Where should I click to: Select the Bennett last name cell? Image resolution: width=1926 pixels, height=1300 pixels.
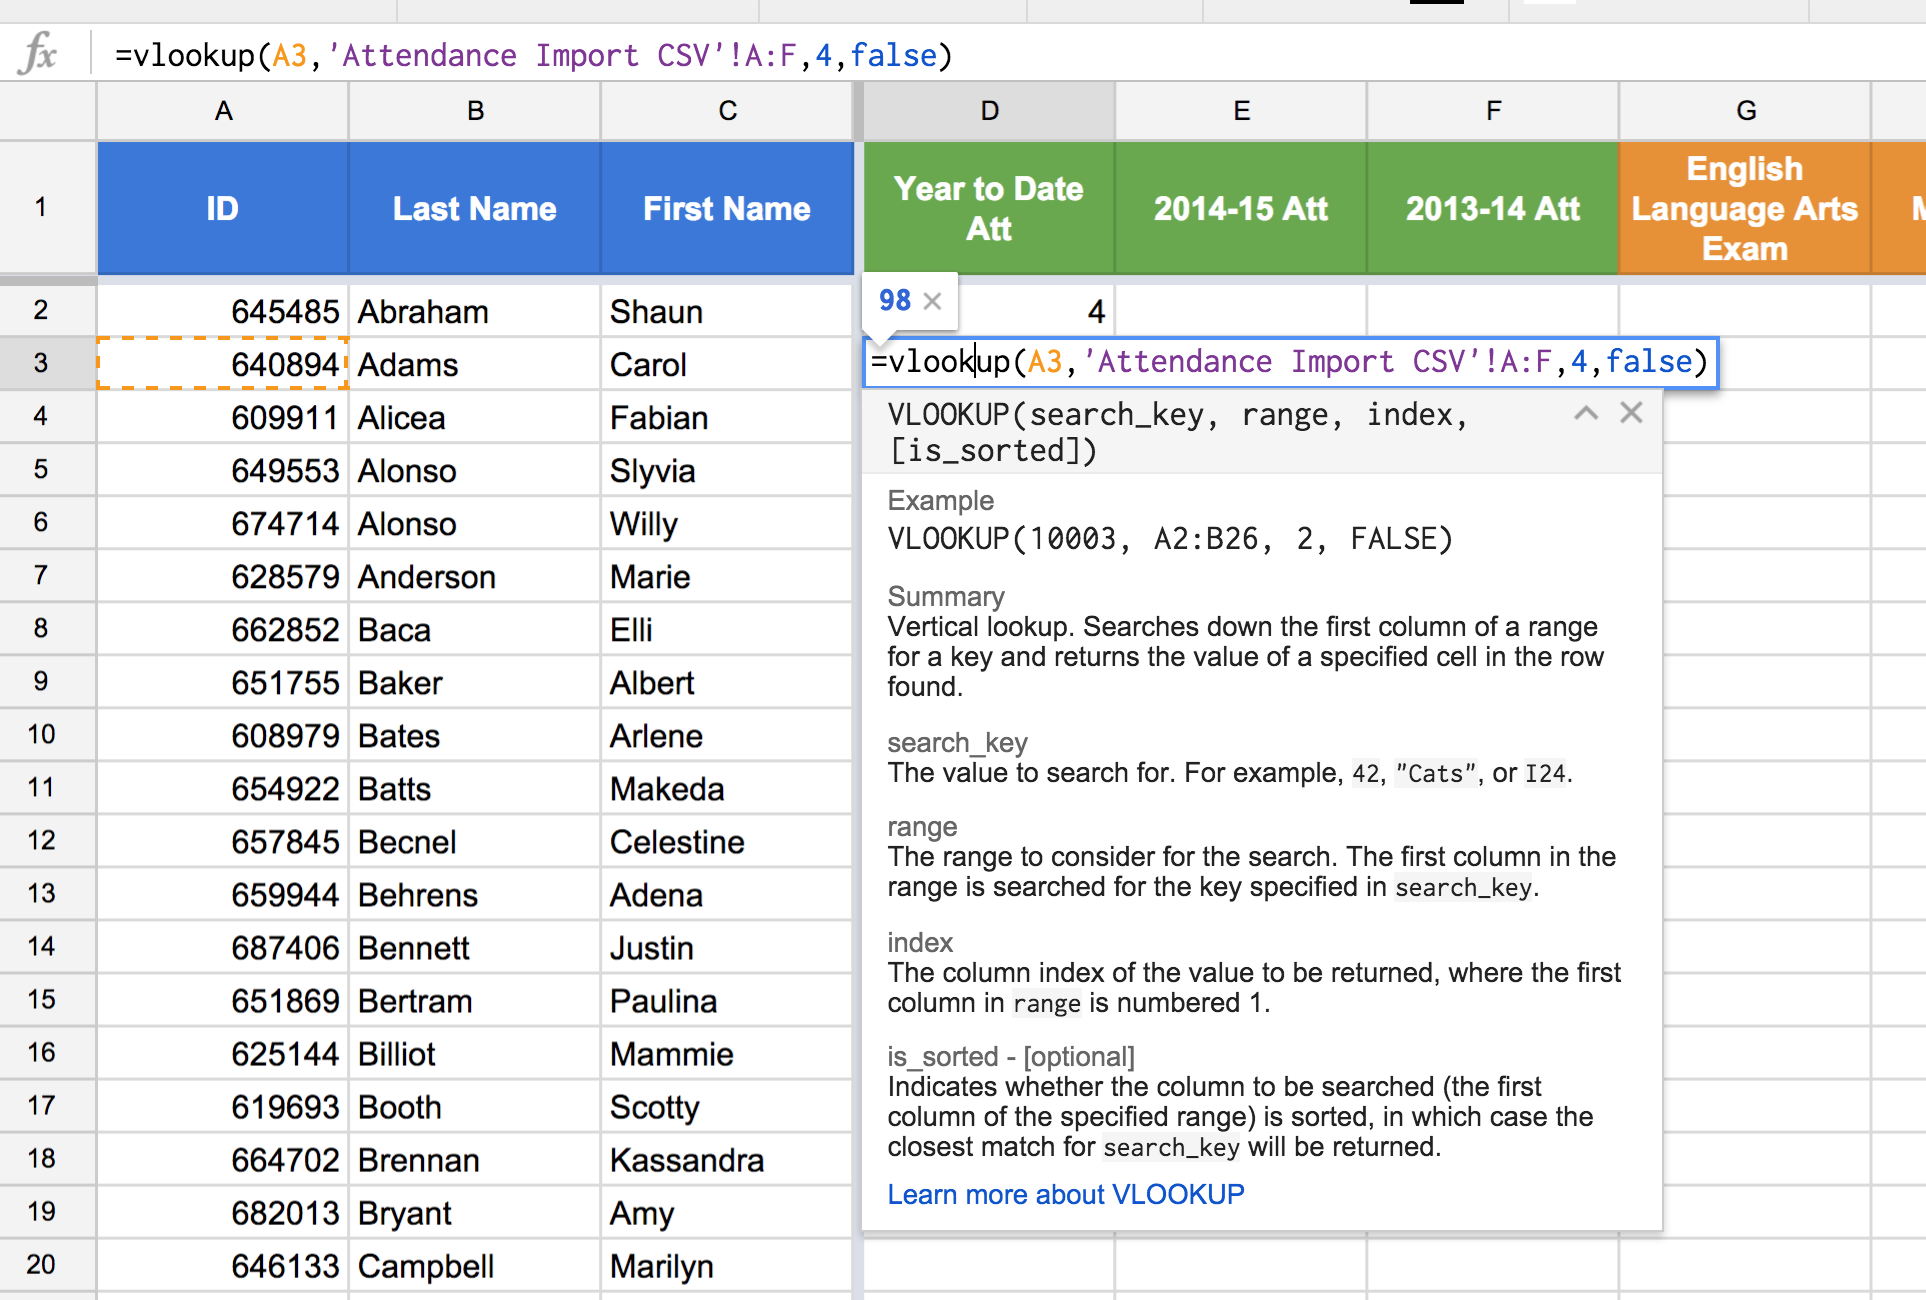pyautogui.click(x=475, y=947)
